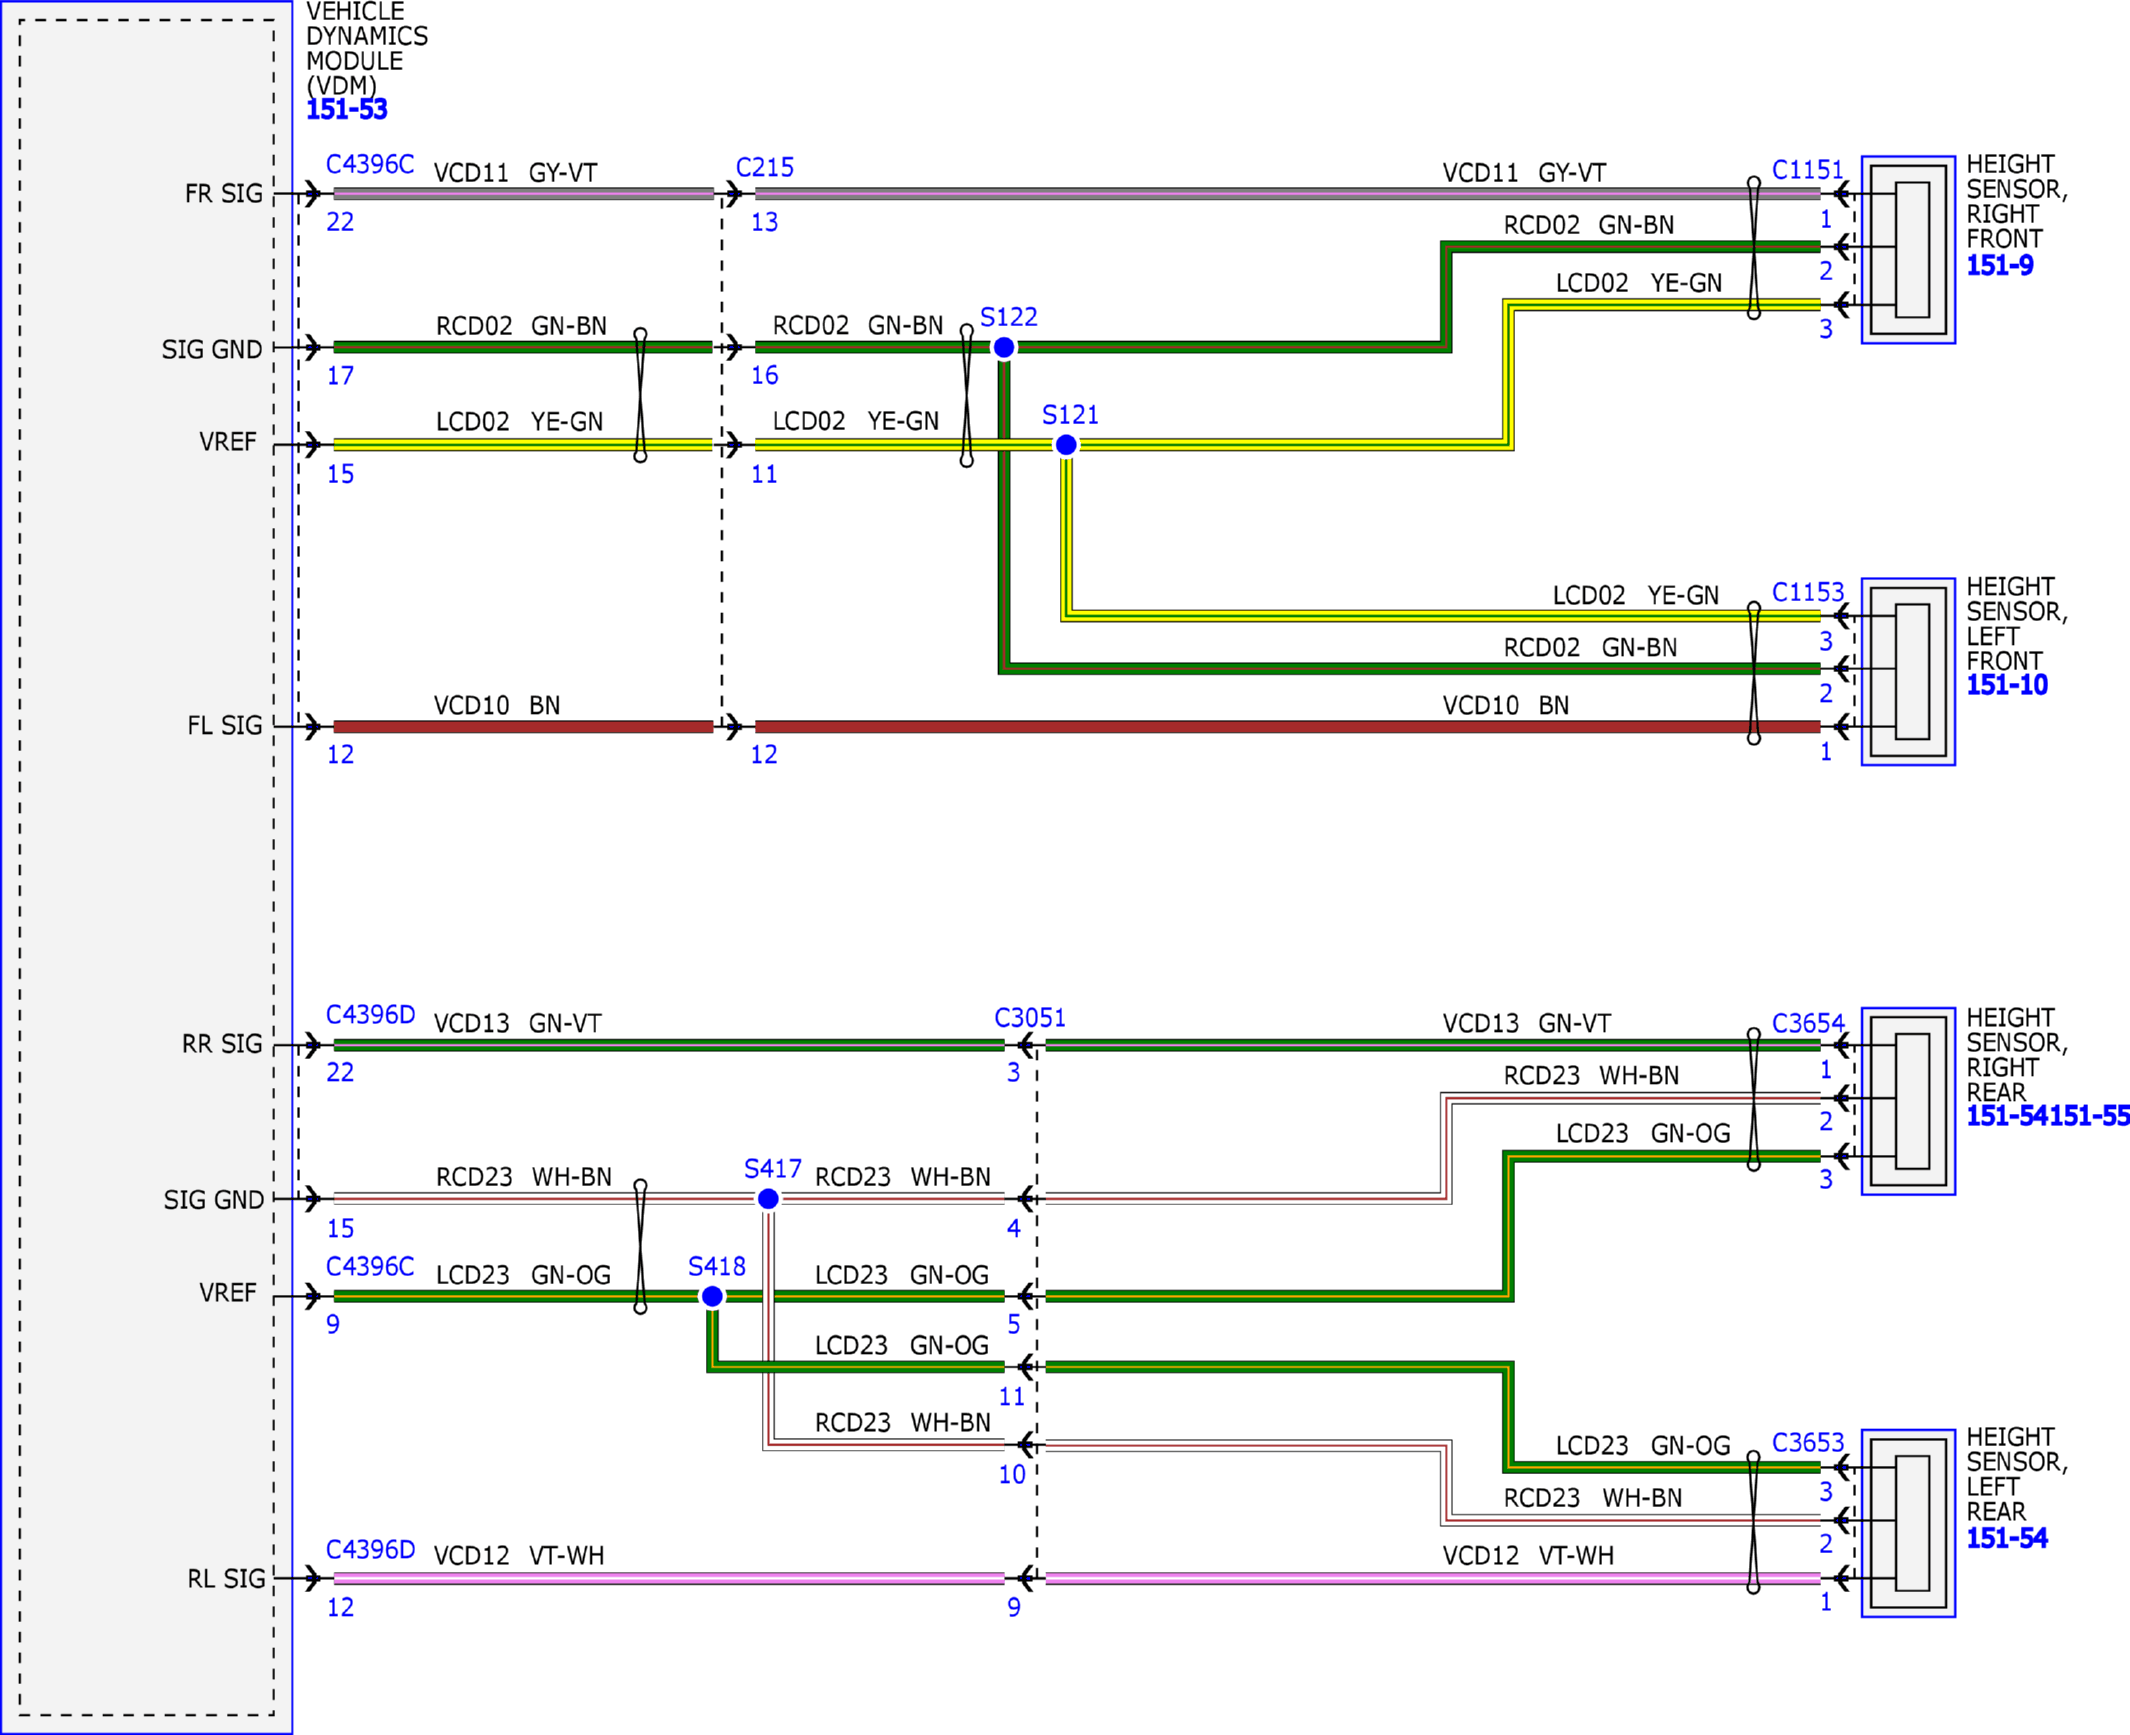Select RCD02 GN-BN label left of S122
Viewport: 2130px width, 1735px height.
858,327
